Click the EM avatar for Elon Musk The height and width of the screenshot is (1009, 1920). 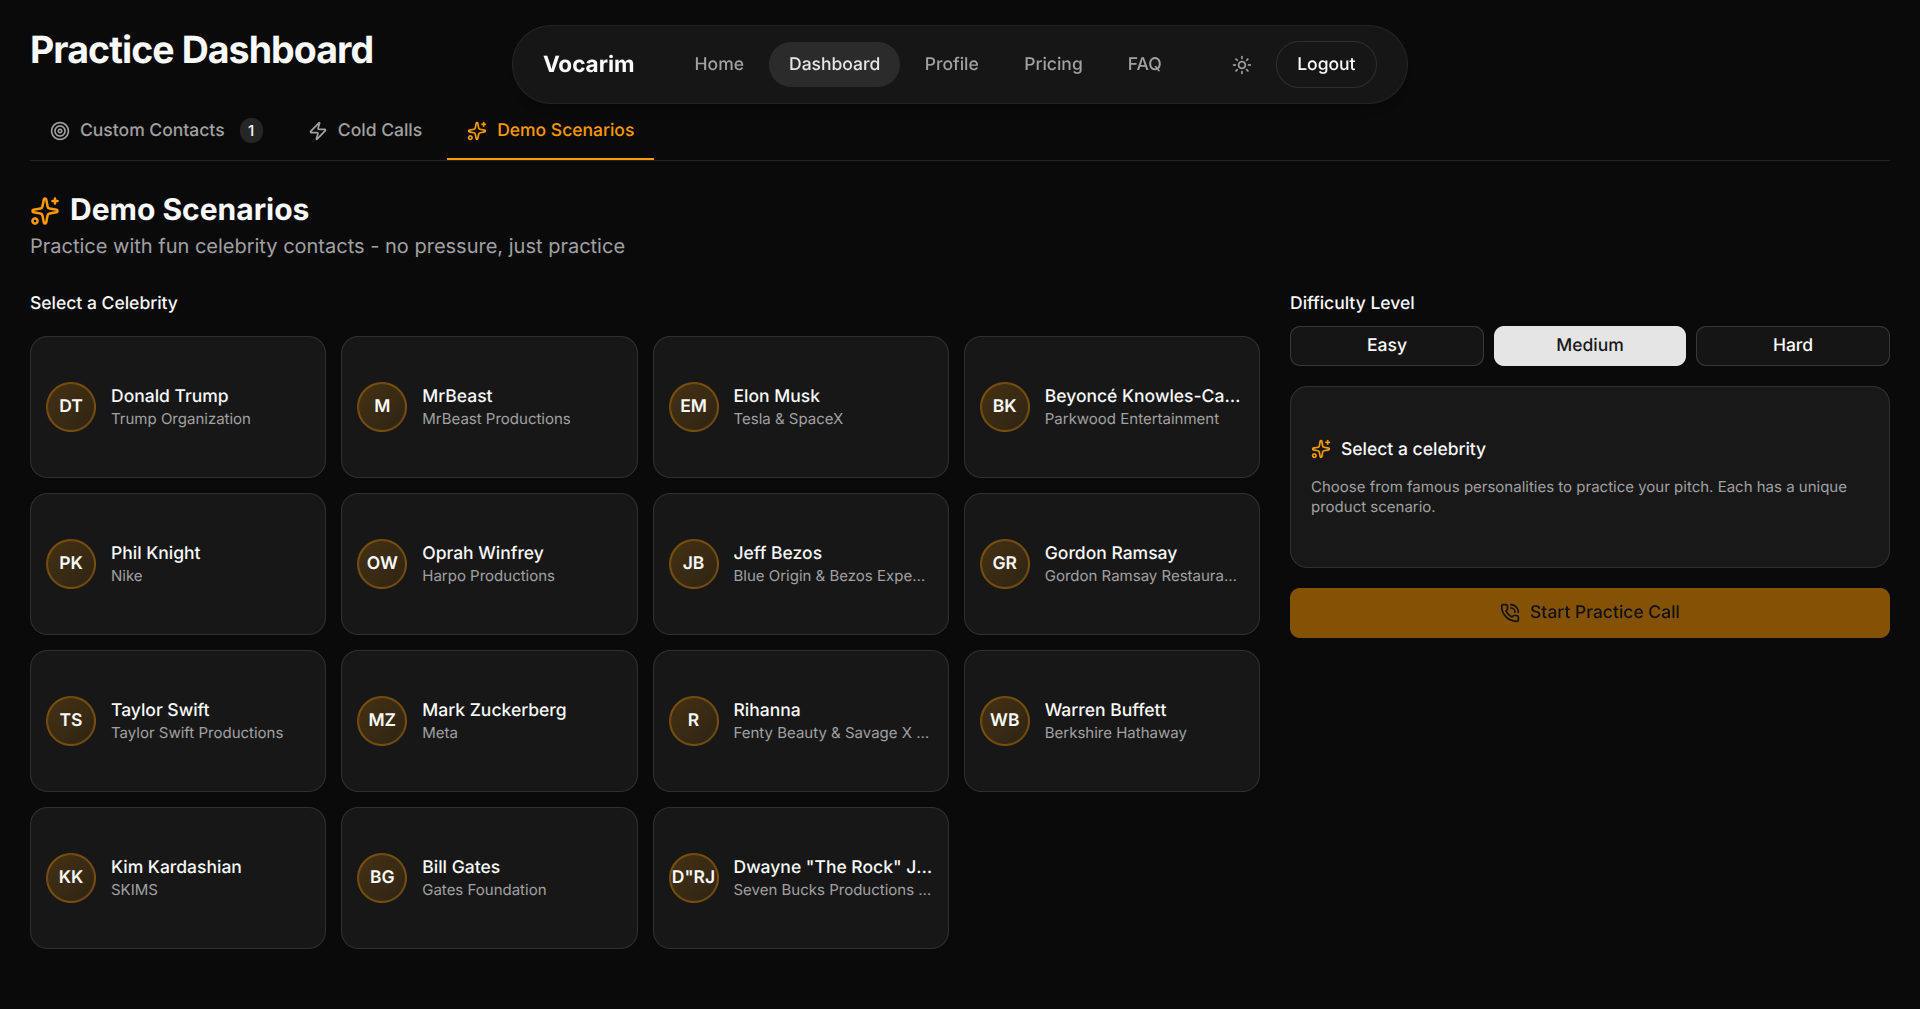point(694,406)
